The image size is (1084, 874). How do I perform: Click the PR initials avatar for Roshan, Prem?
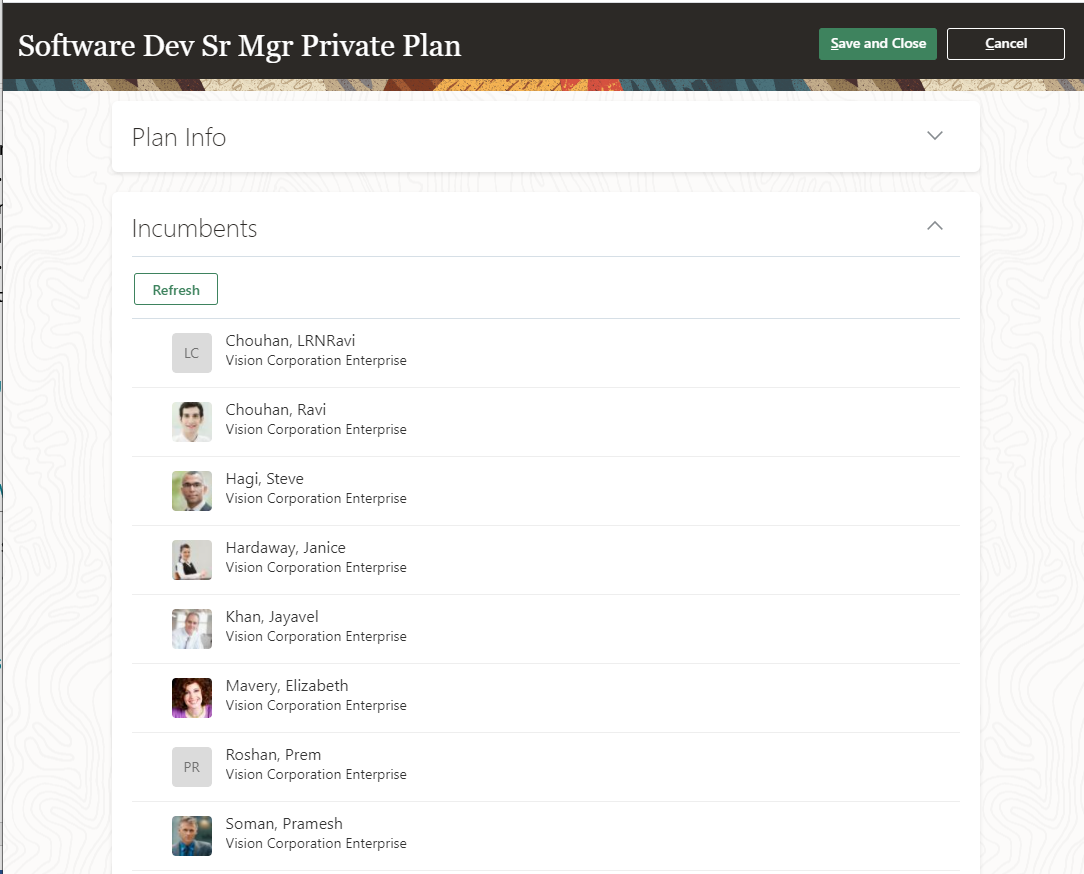tap(191, 766)
